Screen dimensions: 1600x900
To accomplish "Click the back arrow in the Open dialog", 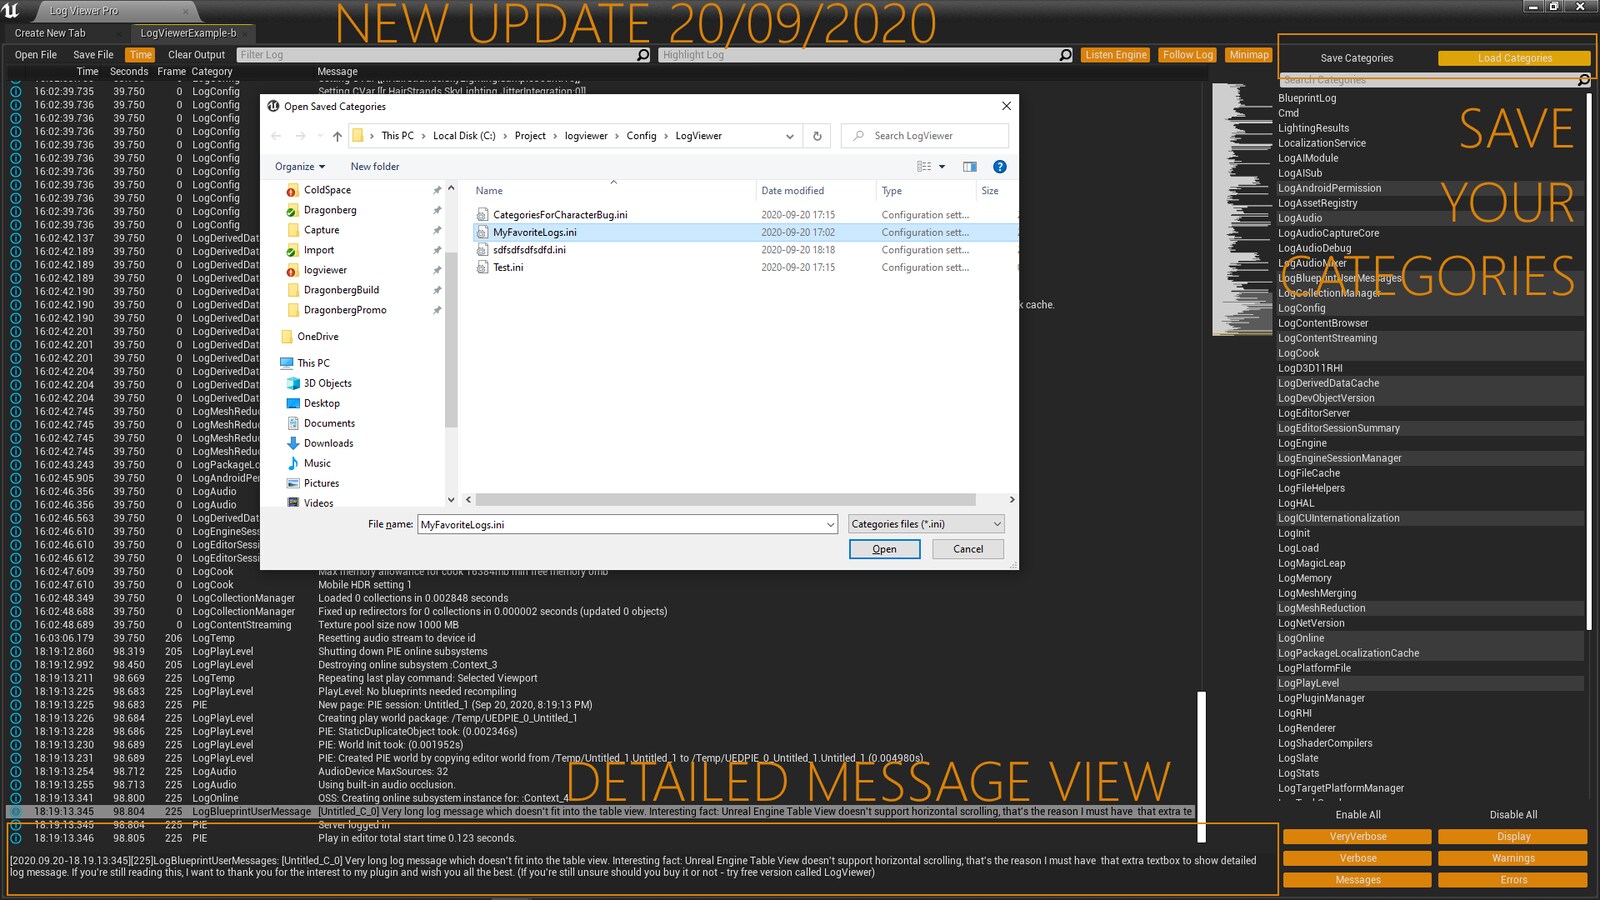I will [276, 135].
